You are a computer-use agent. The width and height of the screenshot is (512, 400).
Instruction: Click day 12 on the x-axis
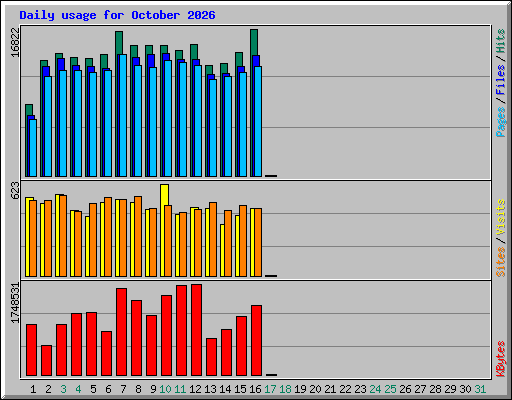pos(195,389)
